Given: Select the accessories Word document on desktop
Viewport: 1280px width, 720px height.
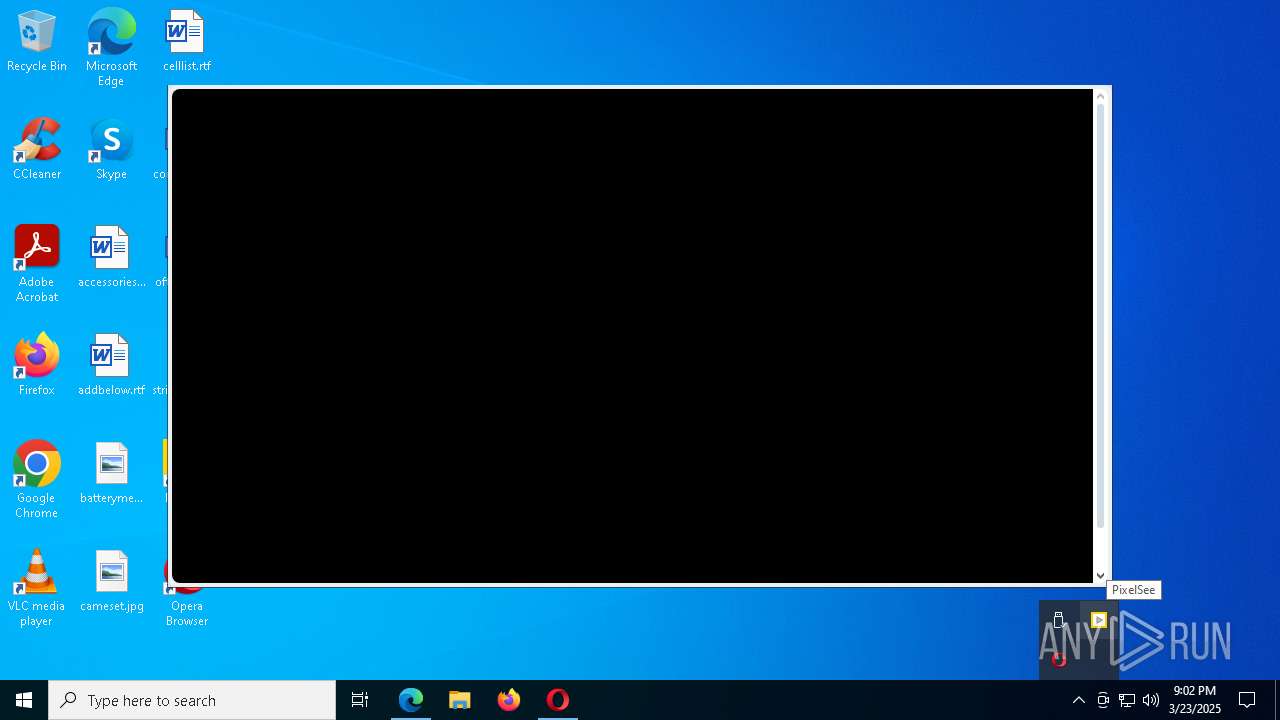Looking at the screenshot, I should [111, 258].
